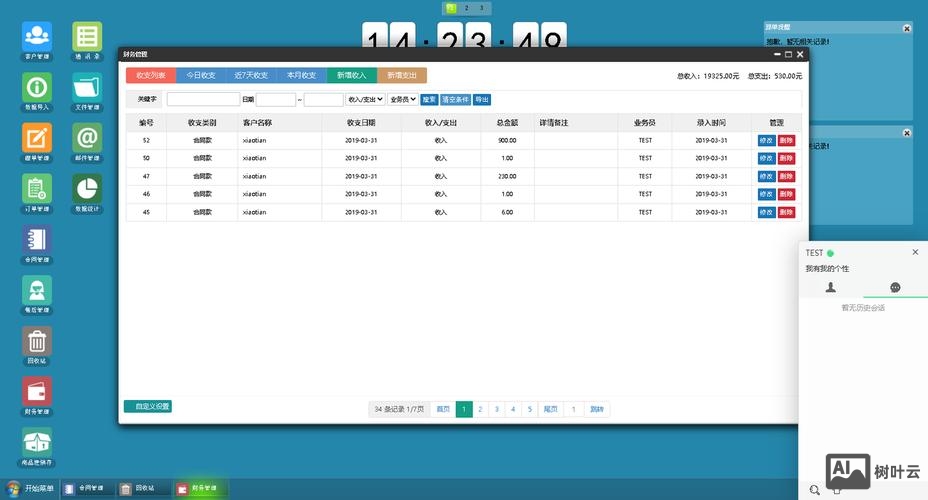Click the 清空条件 clear filters button
The width and height of the screenshot is (928, 500).
point(455,99)
